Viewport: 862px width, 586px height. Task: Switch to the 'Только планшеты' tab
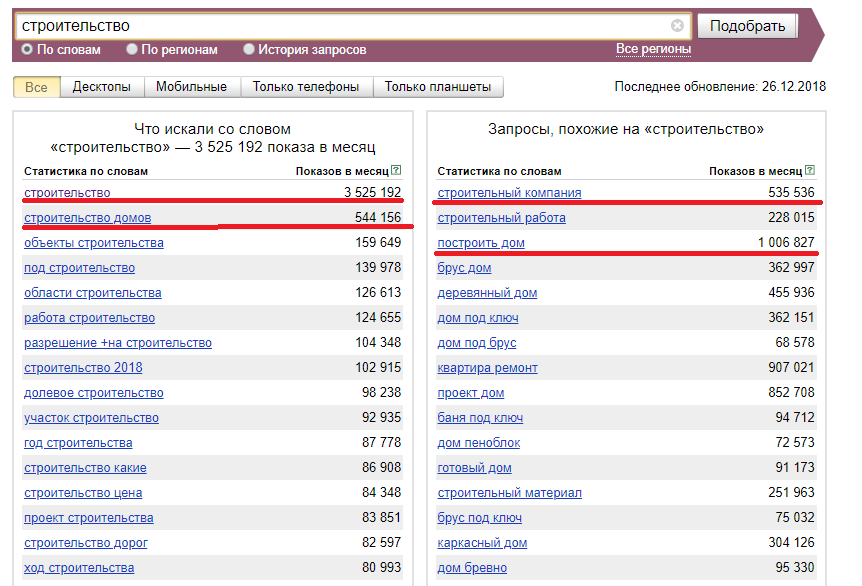[438, 87]
